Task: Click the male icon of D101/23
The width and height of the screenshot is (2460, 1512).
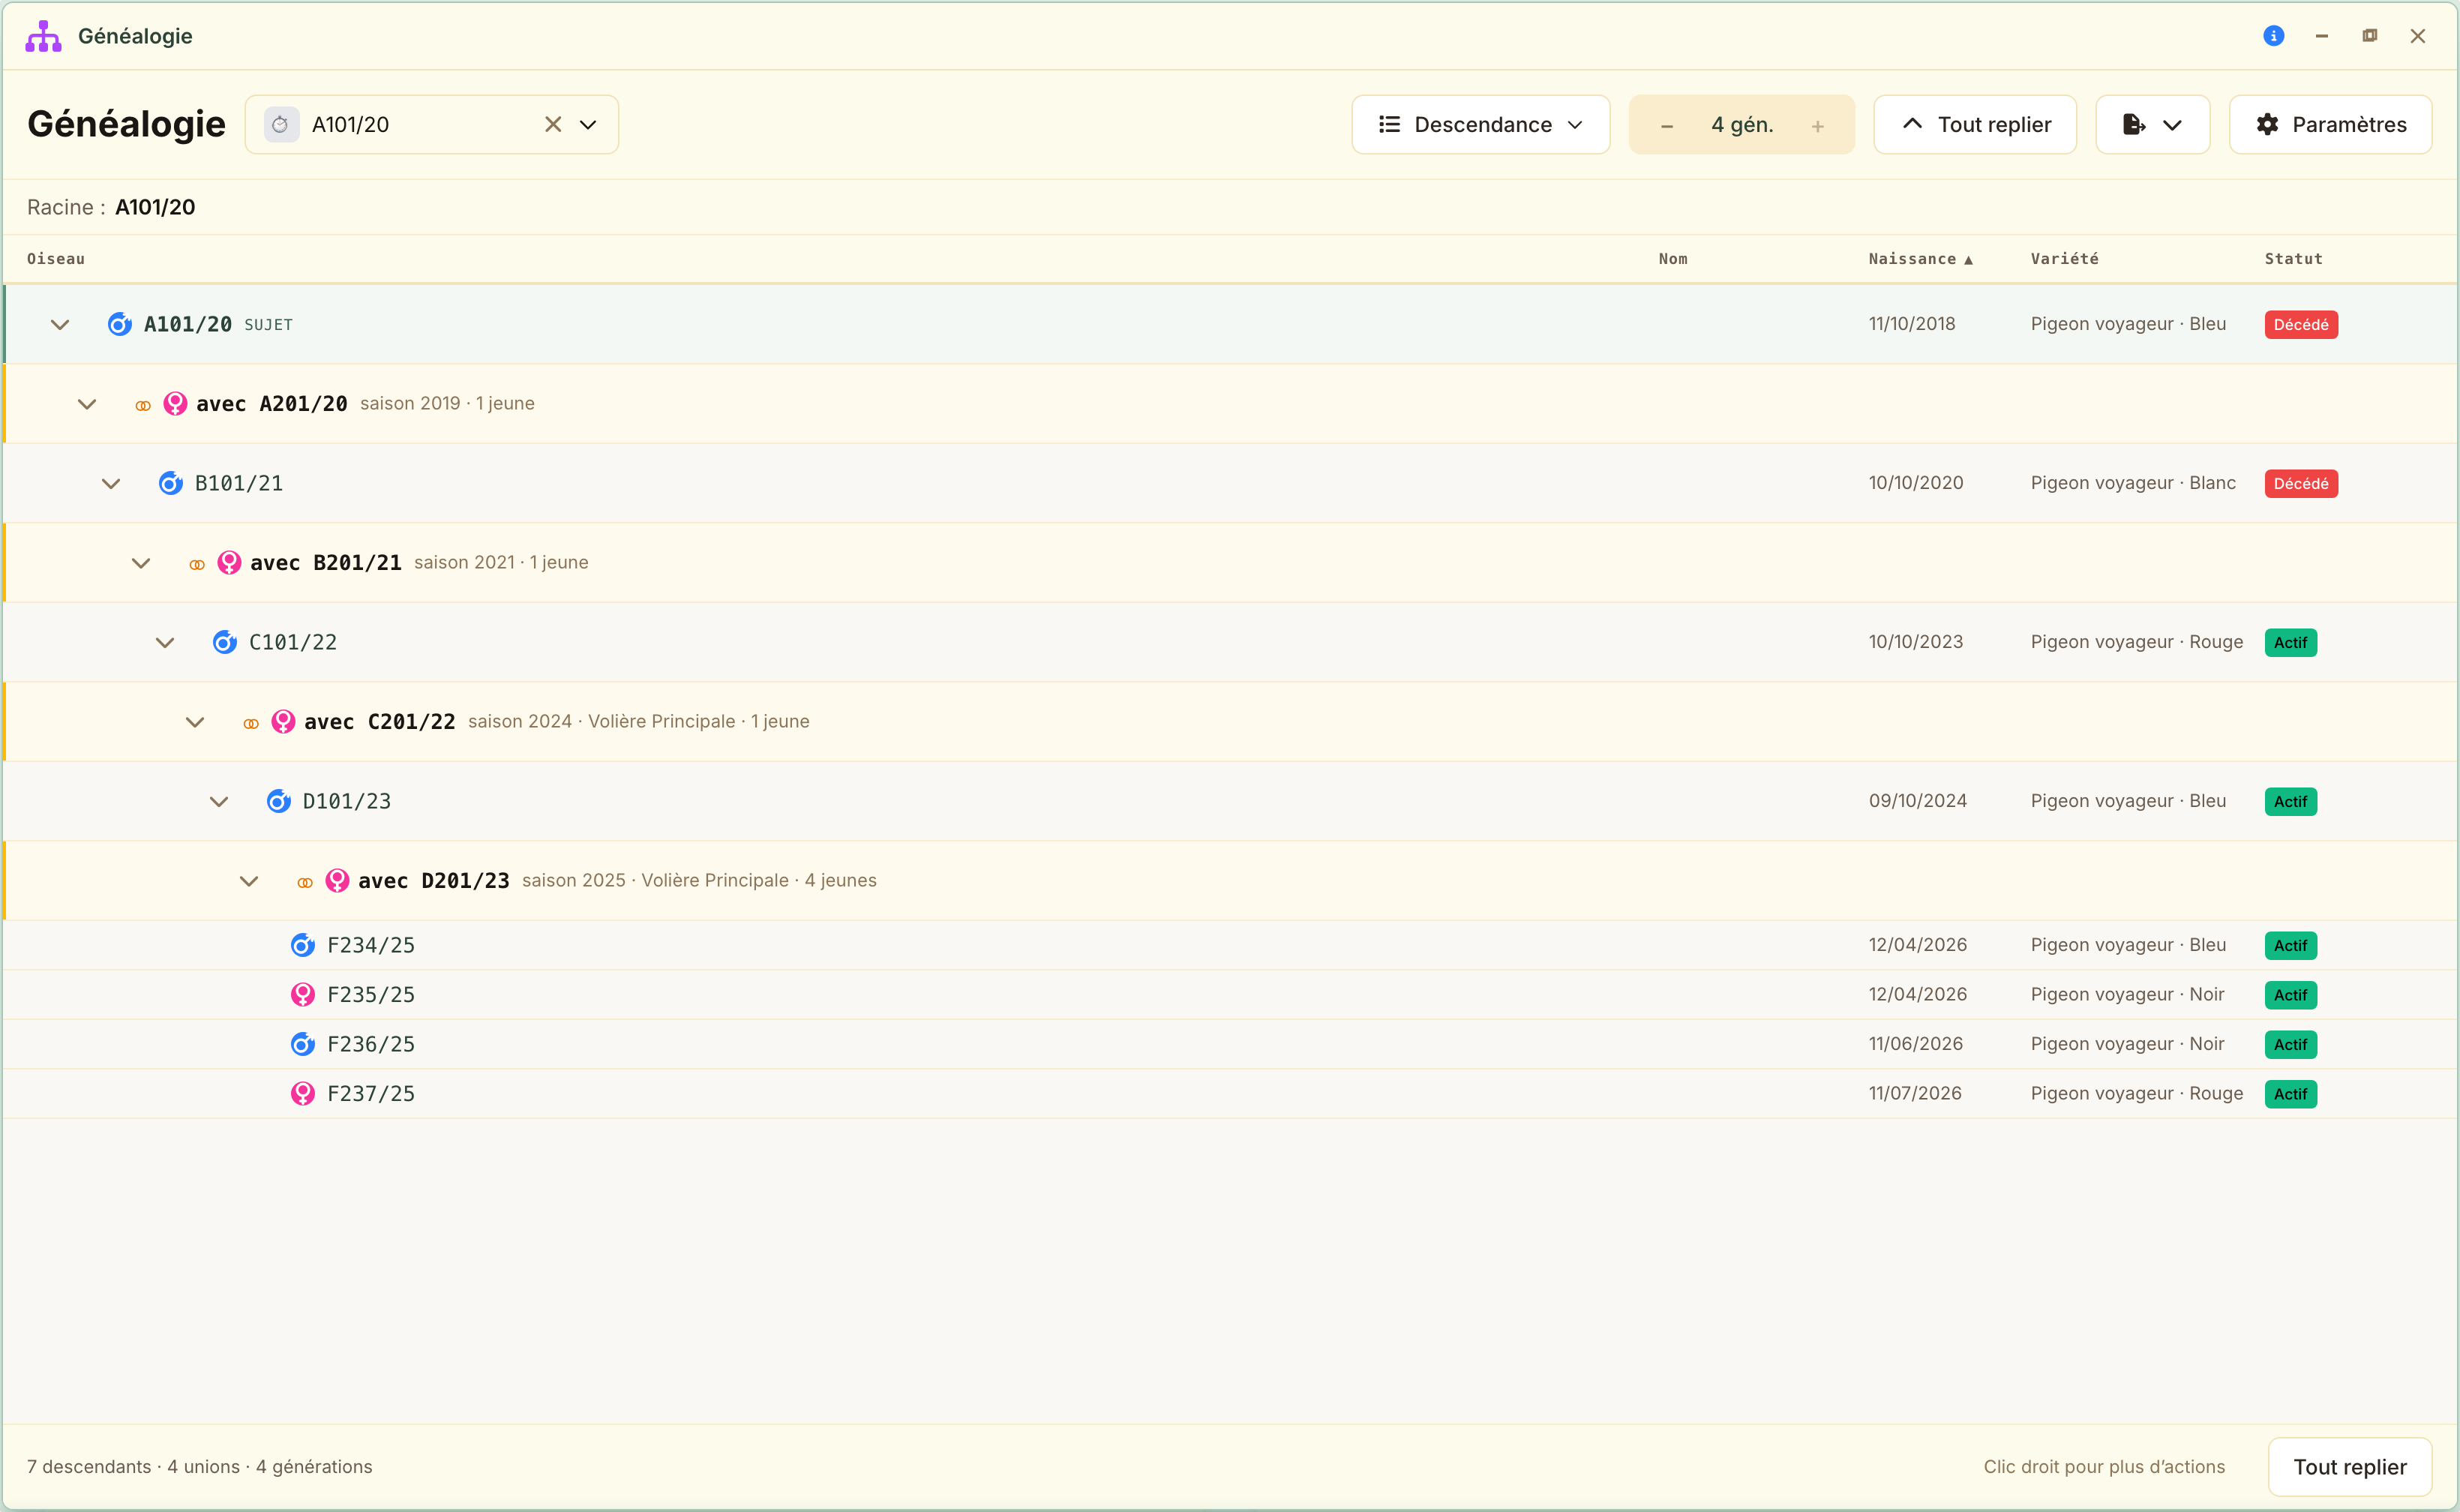Action: point(278,801)
